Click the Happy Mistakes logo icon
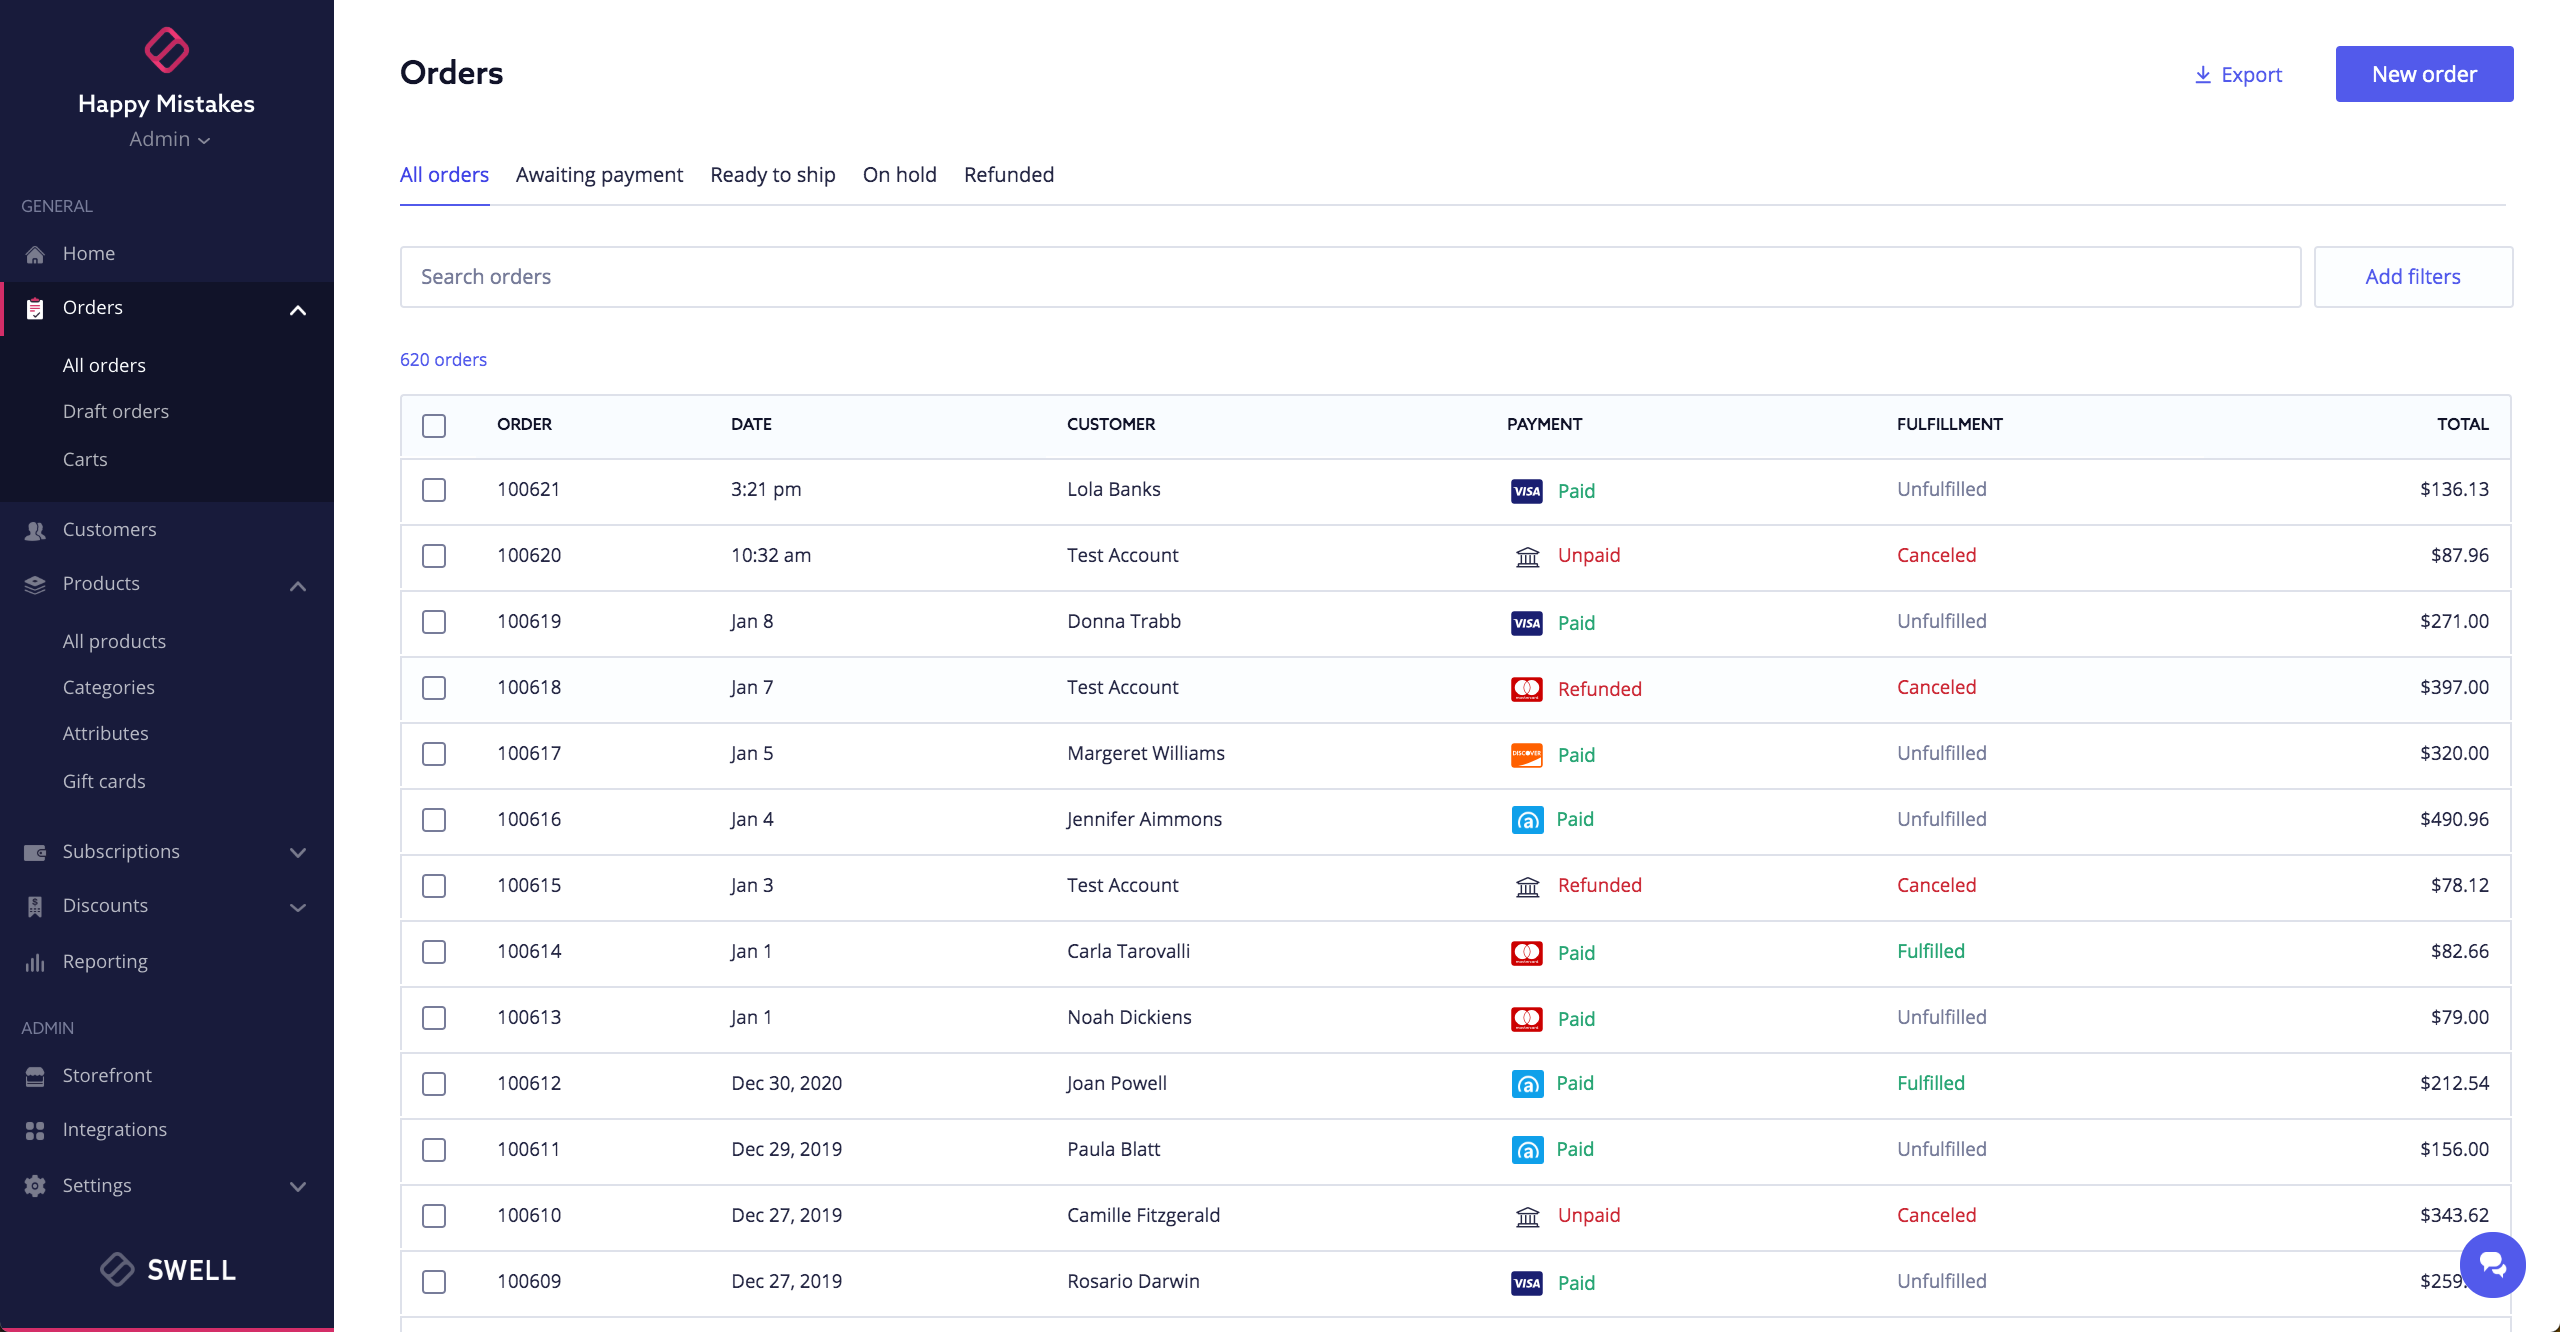Screen dimensions: 2560x1332 coord(166,50)
